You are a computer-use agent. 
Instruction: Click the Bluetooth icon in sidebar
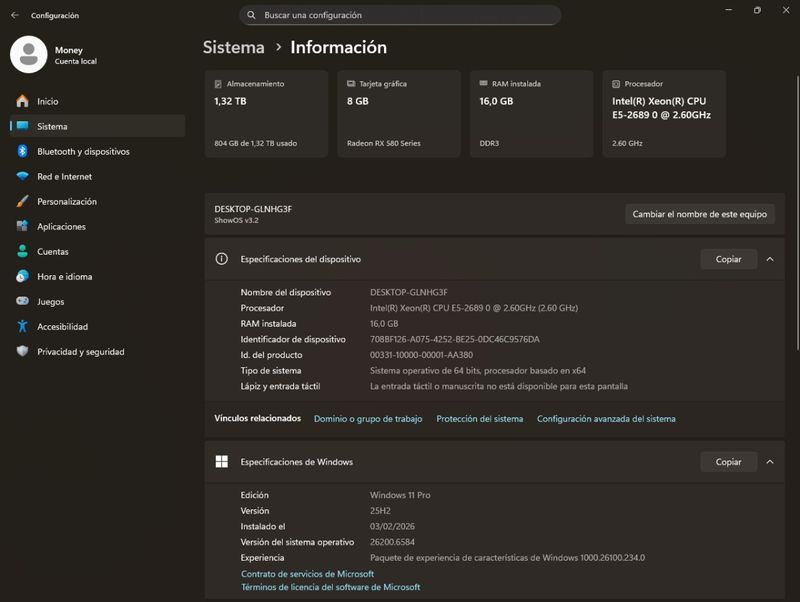[22, 151]
